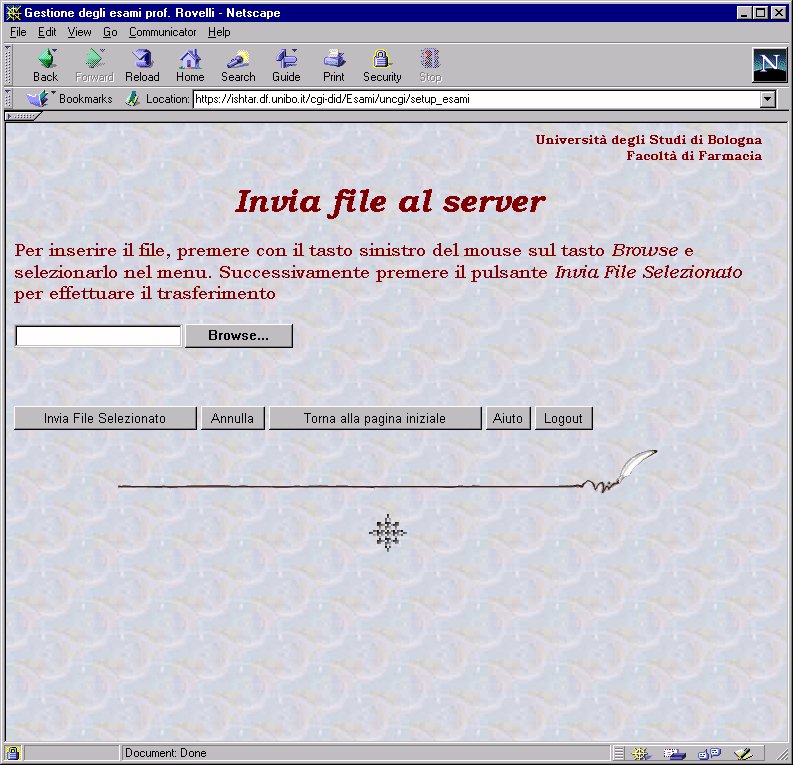Click Torna alla pagina iniziale button
The image size is (793, 765).
[x=375, y=418]
